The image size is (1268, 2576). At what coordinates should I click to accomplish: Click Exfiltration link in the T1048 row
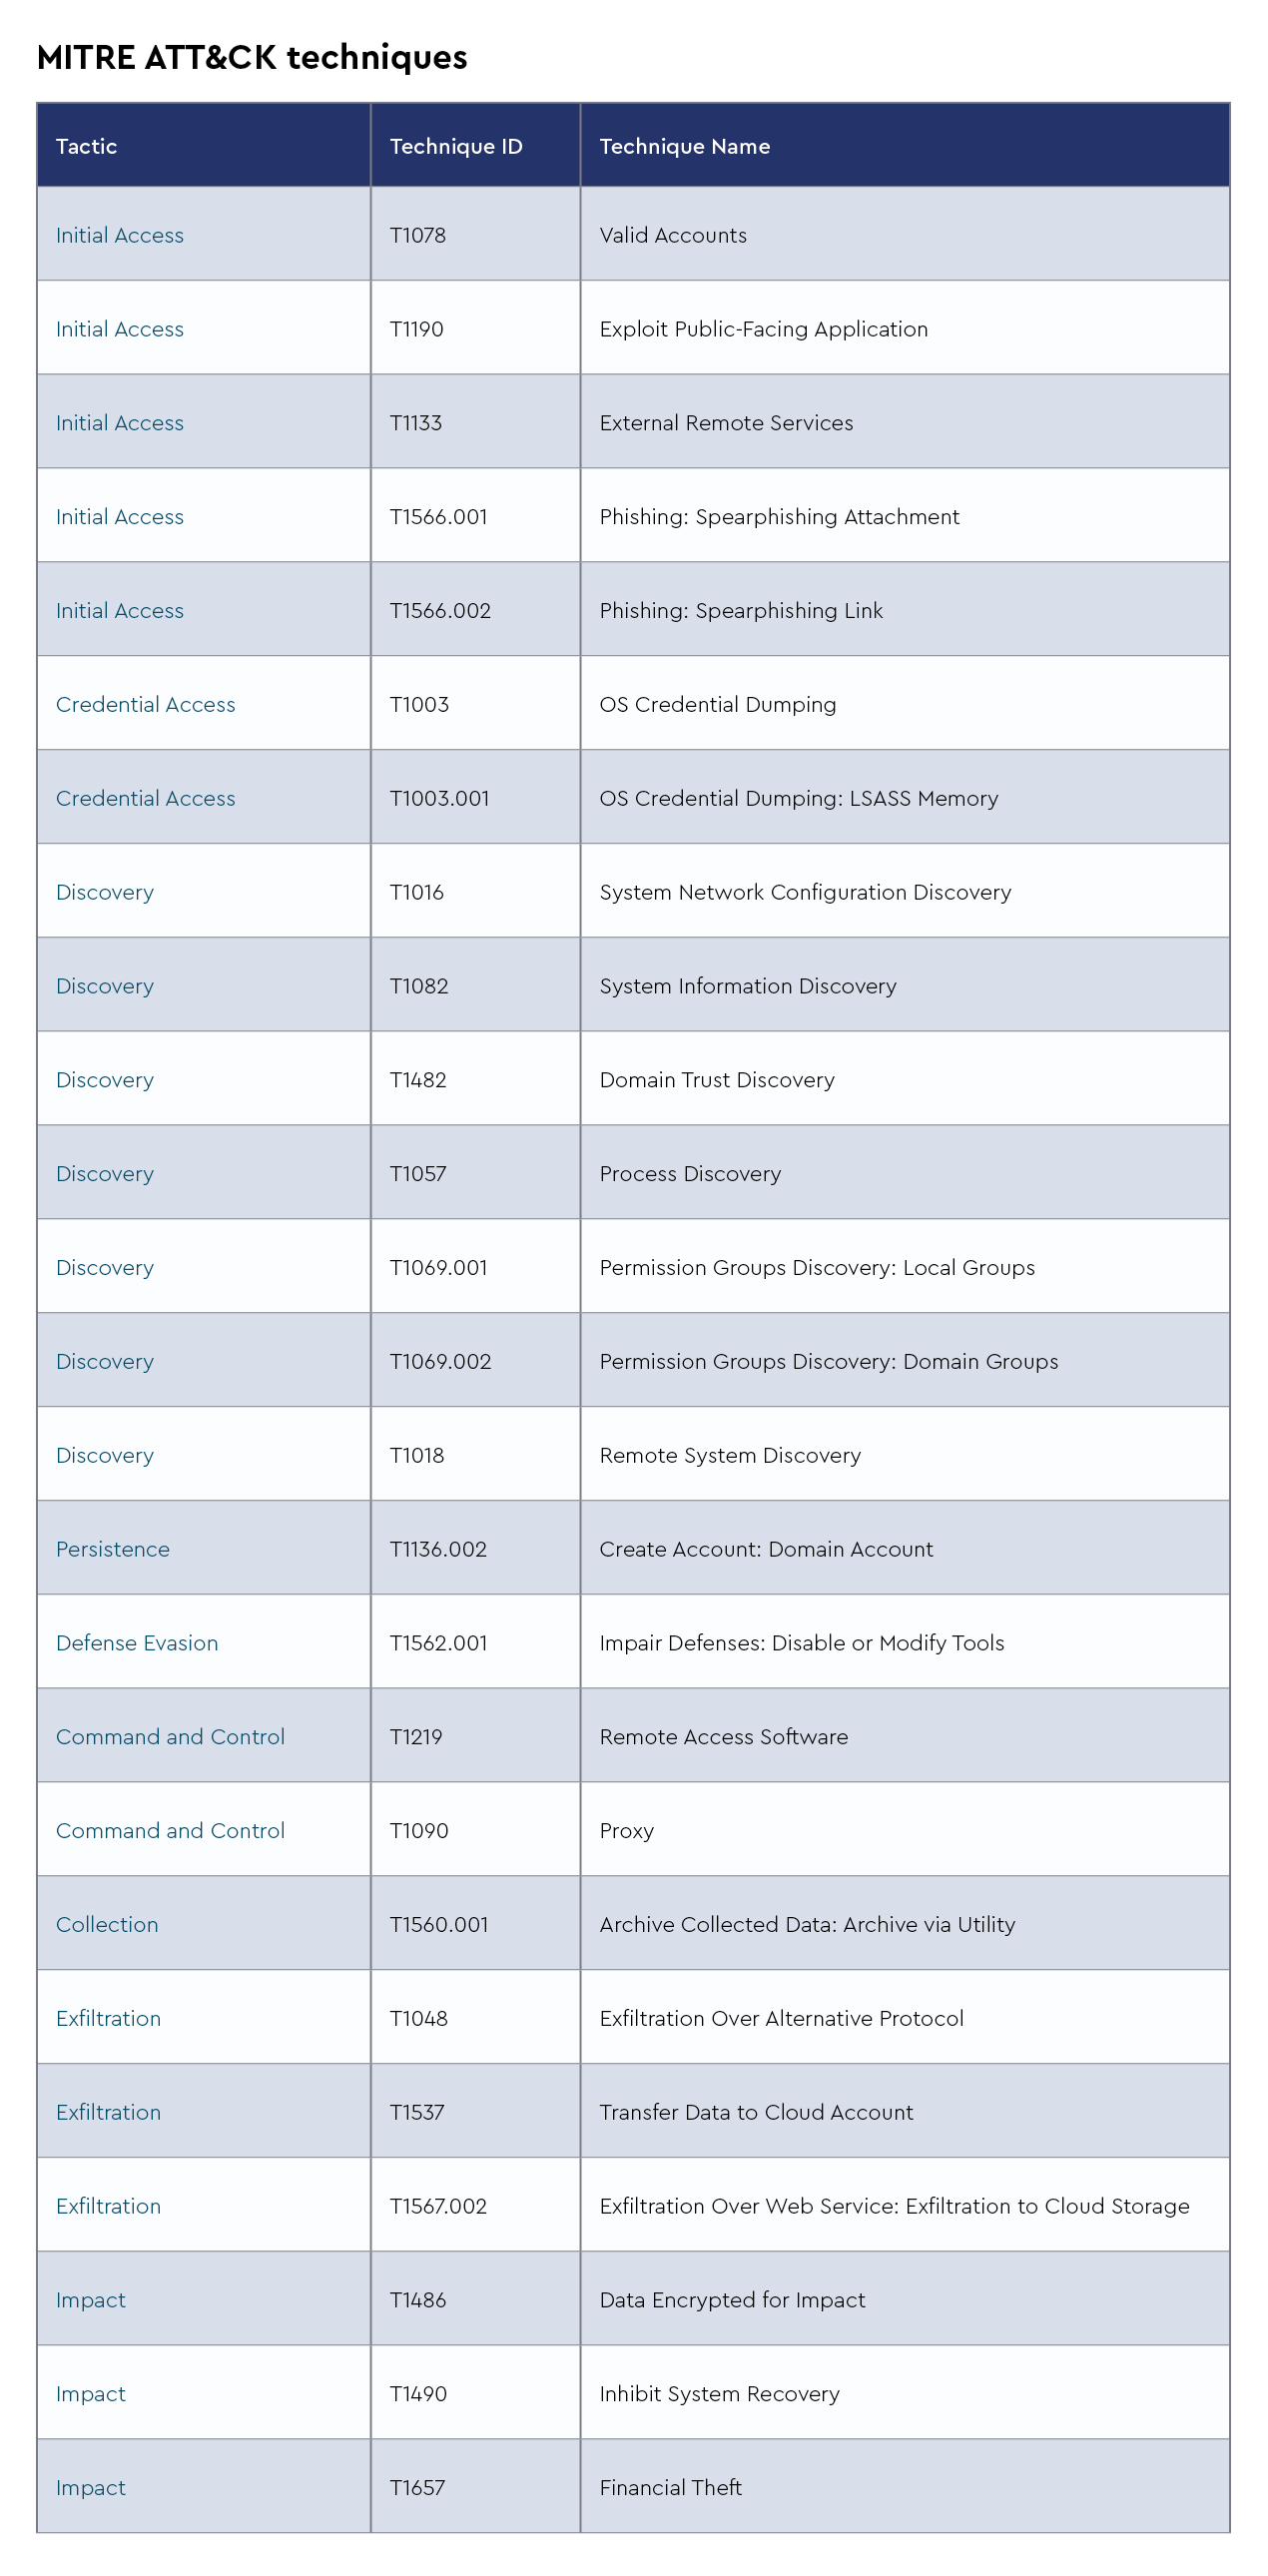108,2018
